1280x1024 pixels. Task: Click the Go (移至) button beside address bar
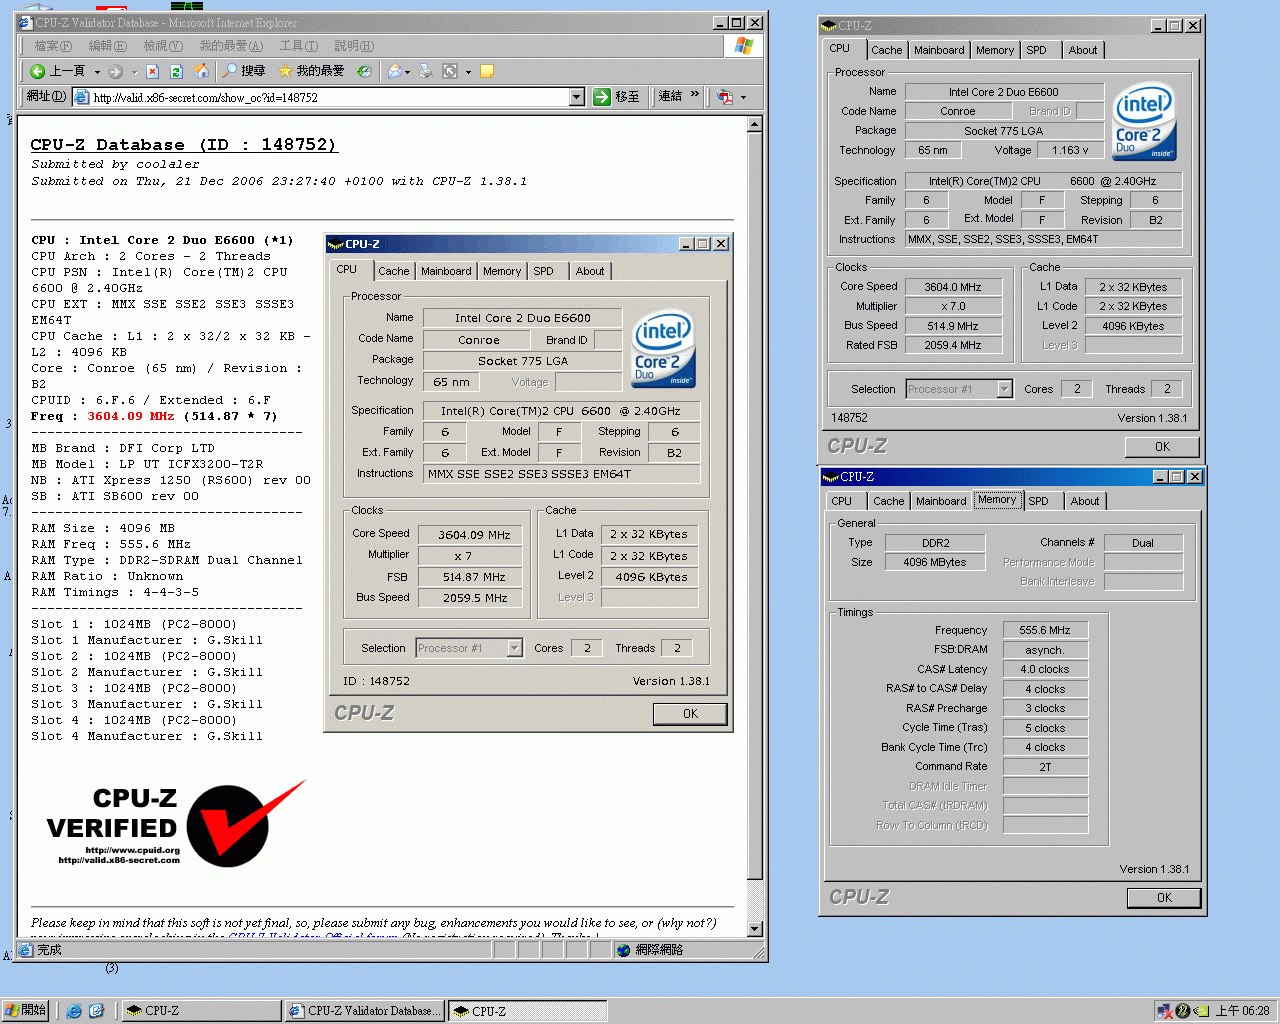[617, 97]
